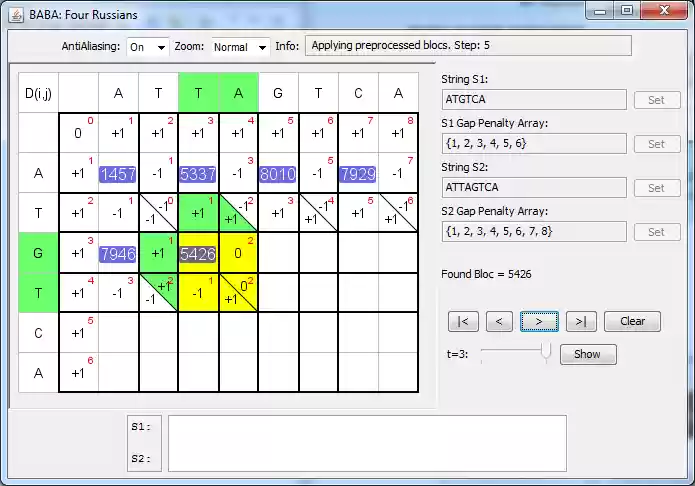This screenshot has width=695, height=486.
Task: Click highlighted bloc cell labeled 5426
Action: point(198,254)
